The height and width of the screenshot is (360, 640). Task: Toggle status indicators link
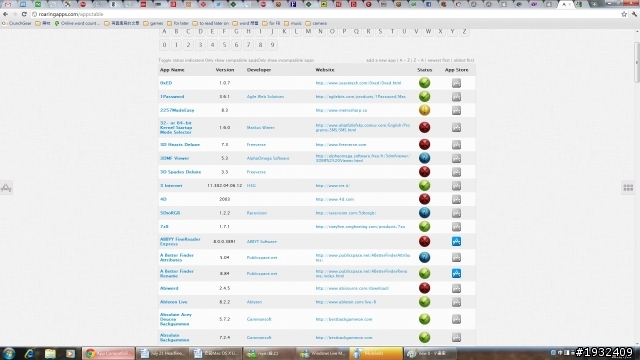point(181,60)
